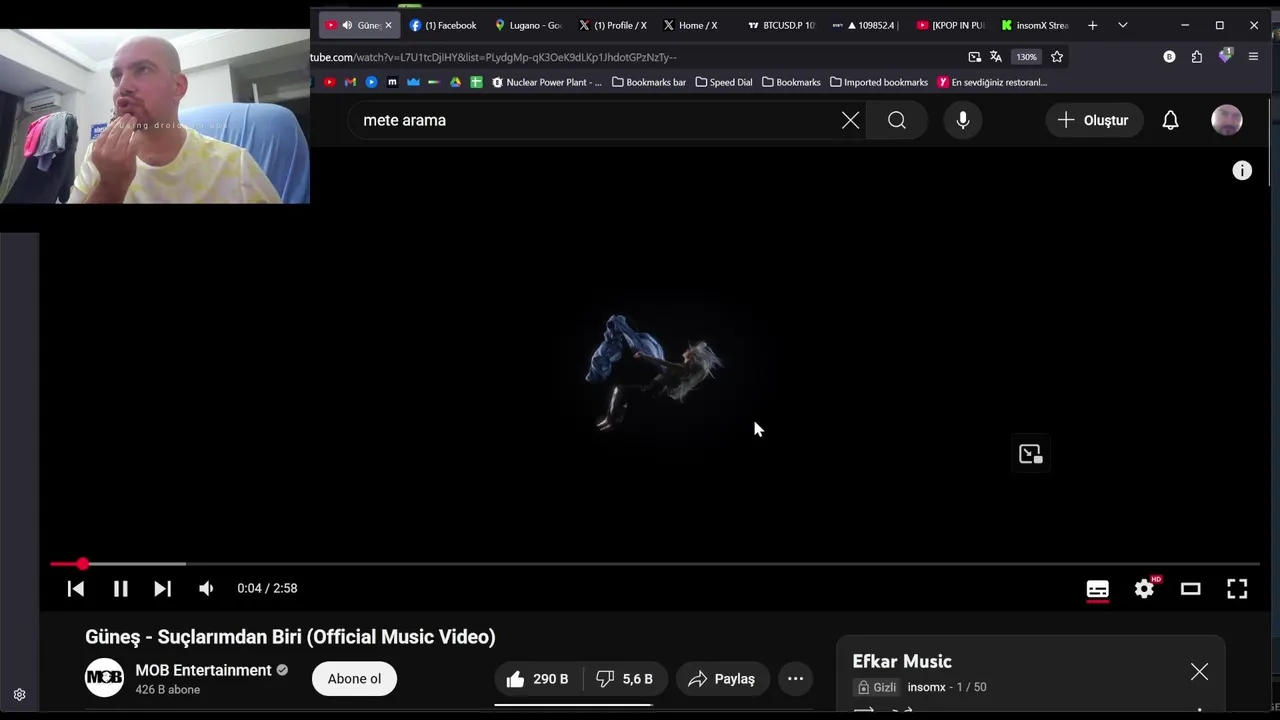The height and width of the screenshot is (720, 1280).
Task: Switch to the Profile / X tab
Action: (614, 25)
